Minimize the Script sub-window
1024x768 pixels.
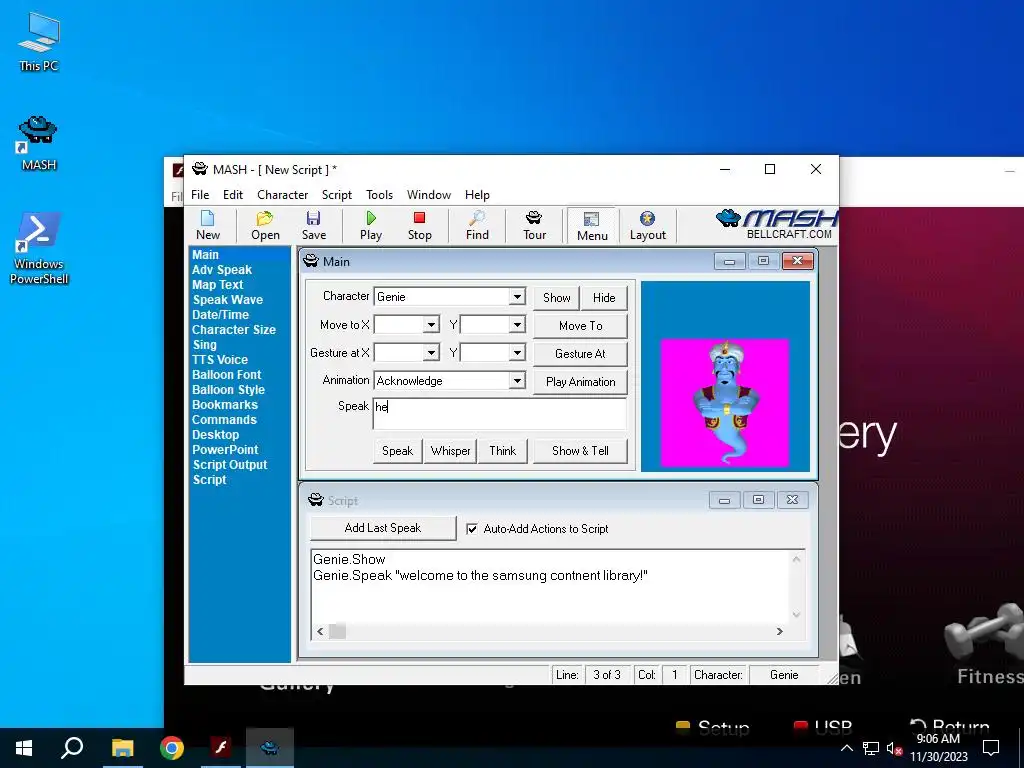[724, 500]
